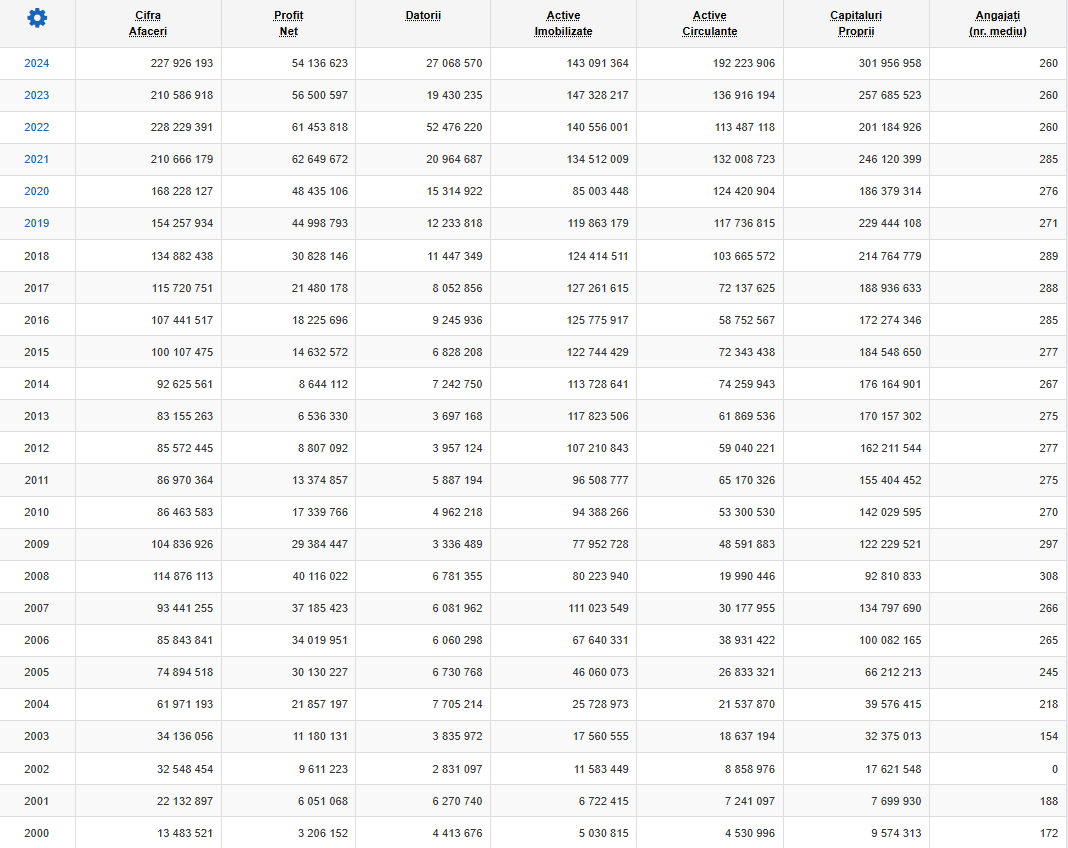Click the Capitaluri Proprii column header
This screenshot has height=848, width=1068.
[x=856, y=23]
